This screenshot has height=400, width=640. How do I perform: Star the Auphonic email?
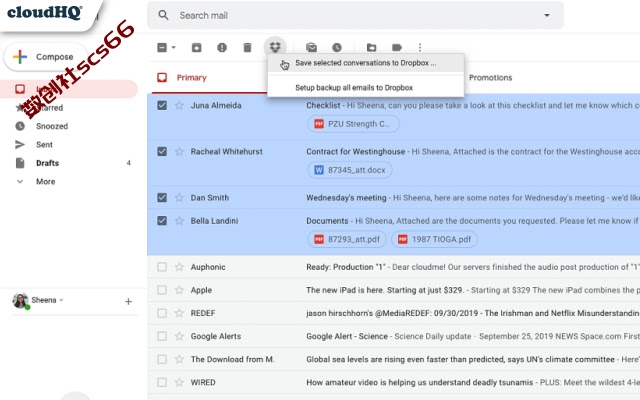coord(179,267)
